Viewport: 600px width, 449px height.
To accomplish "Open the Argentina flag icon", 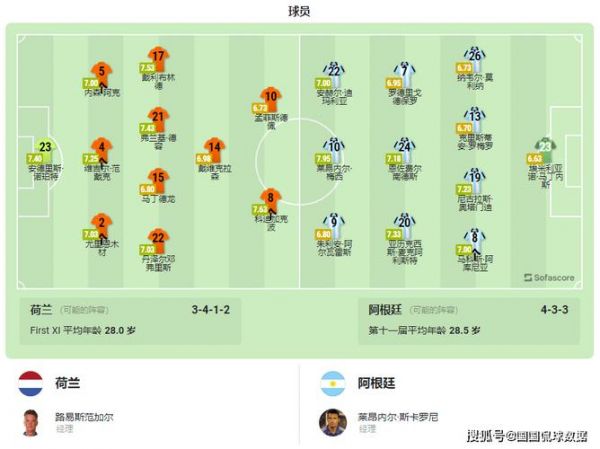I will pyautogui.click(x=333, y=384).
